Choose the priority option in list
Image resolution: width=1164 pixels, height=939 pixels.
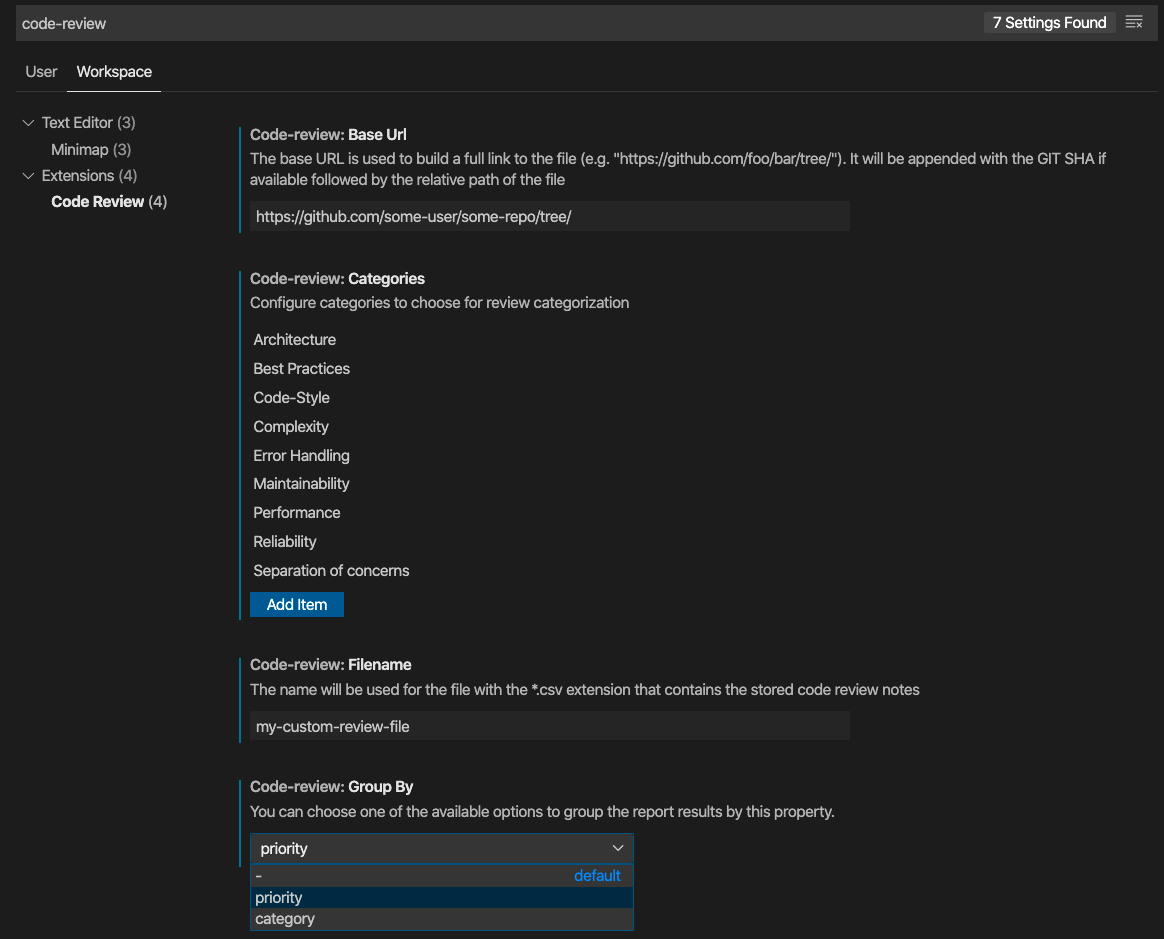[442, 897]
